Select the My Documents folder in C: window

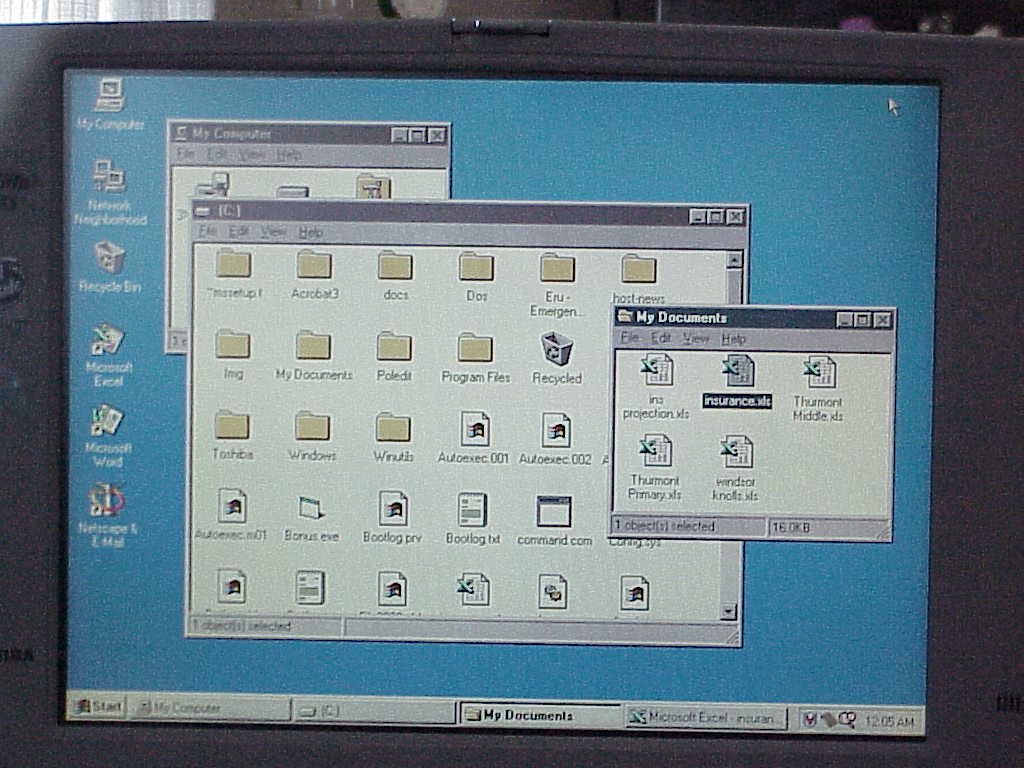(313, 356)
